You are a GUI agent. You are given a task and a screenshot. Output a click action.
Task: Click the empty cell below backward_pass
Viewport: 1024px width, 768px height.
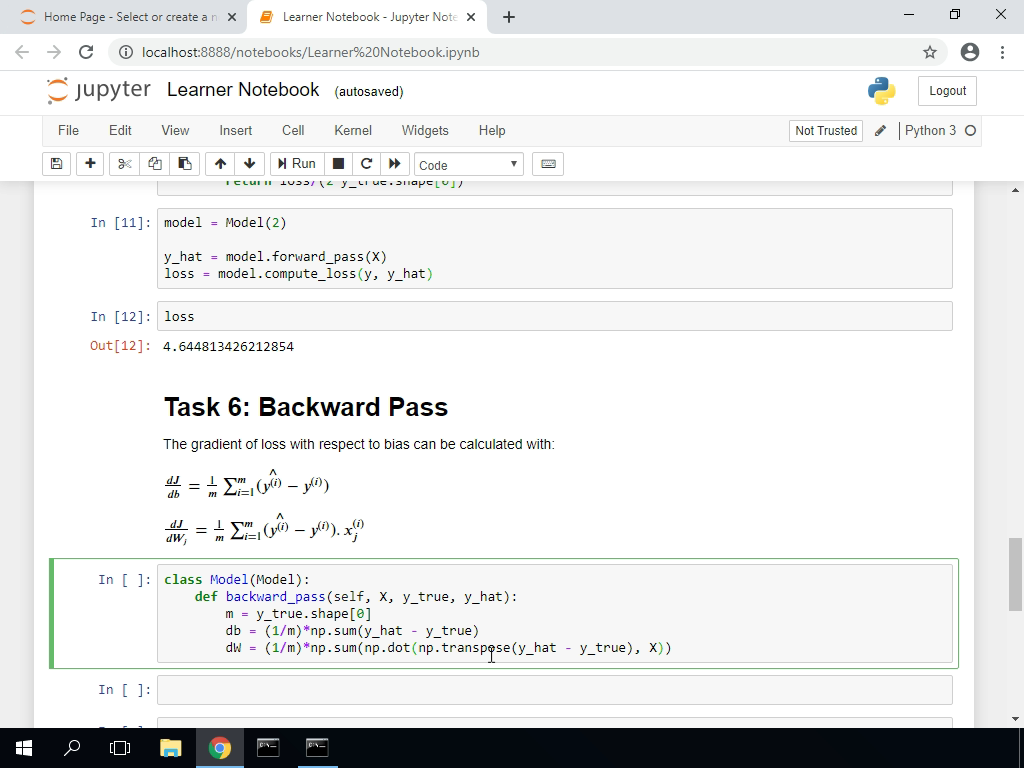click(554, 690)
